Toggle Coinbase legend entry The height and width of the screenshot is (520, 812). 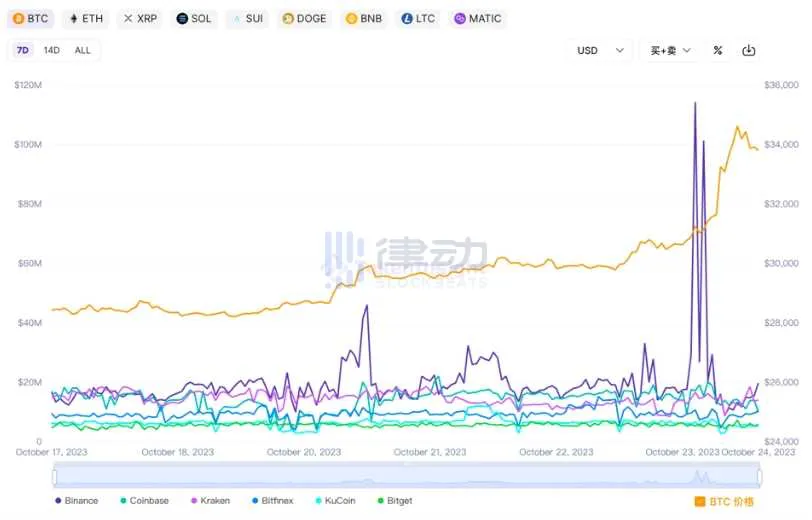(144, 500)
